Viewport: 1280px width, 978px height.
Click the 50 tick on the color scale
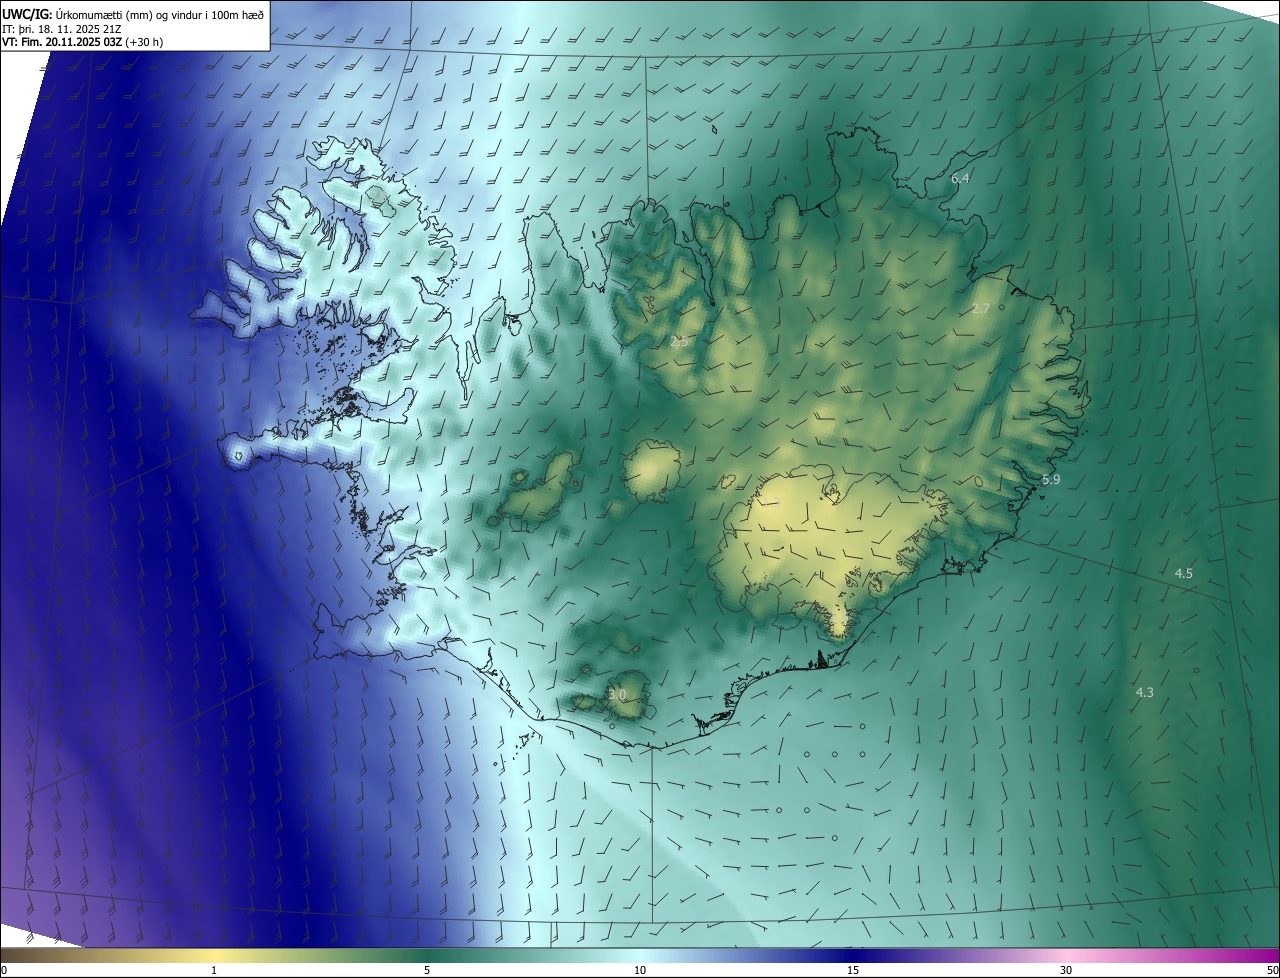point(1272,970)
